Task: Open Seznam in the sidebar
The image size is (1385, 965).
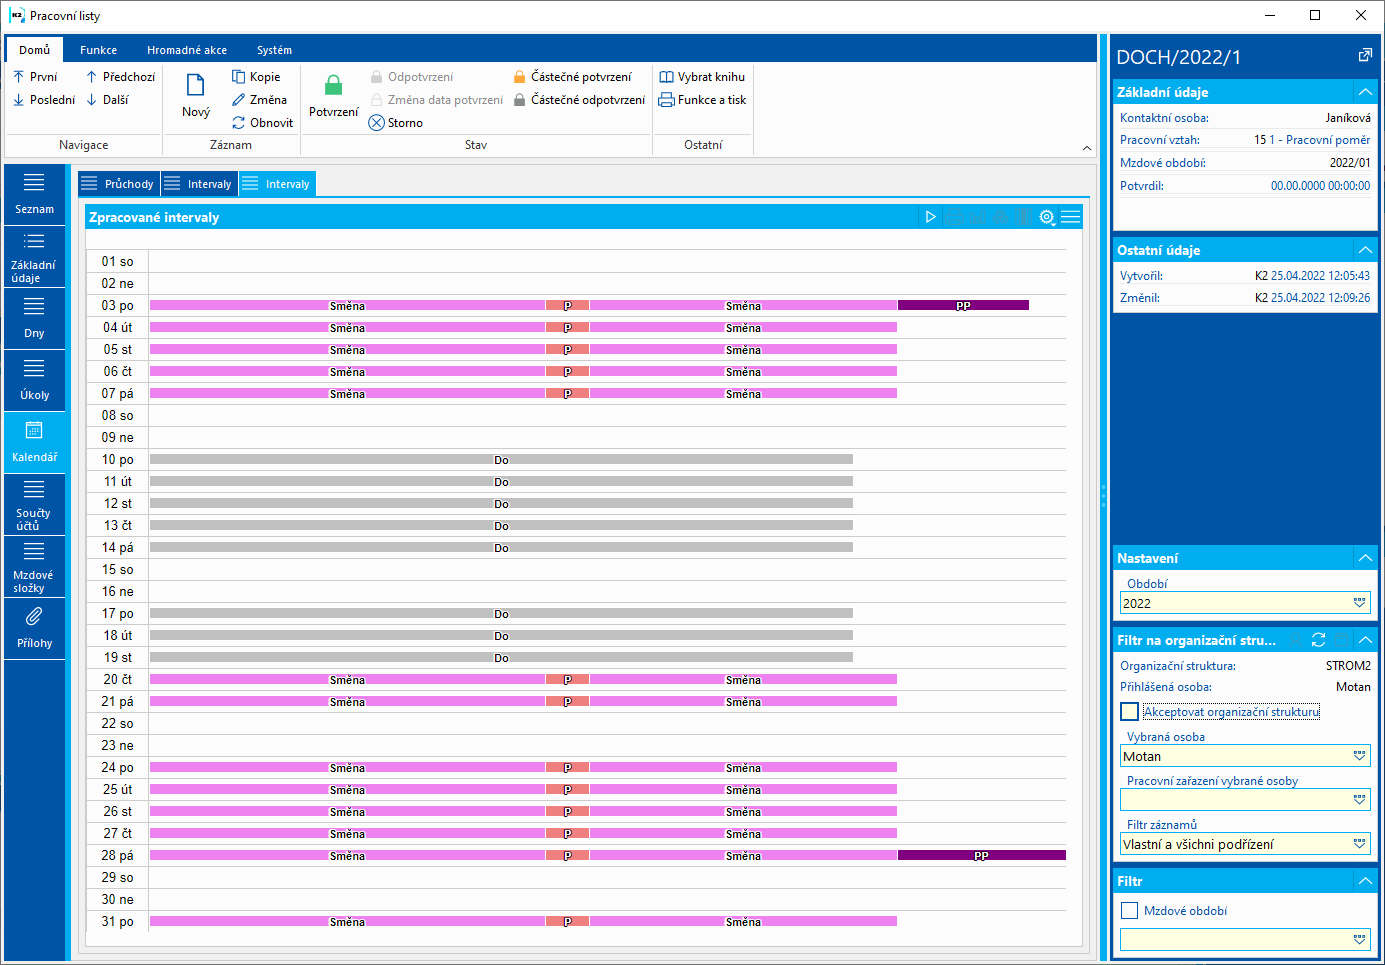Action: (34, 194)
